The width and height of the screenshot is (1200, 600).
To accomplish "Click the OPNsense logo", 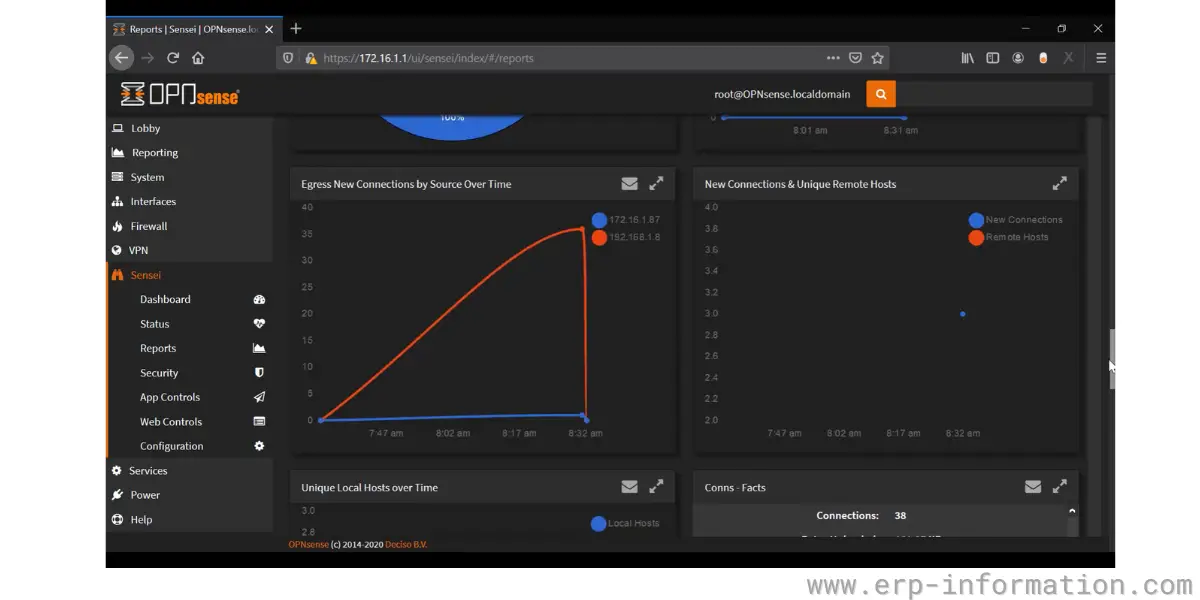I will coord(180,94).
